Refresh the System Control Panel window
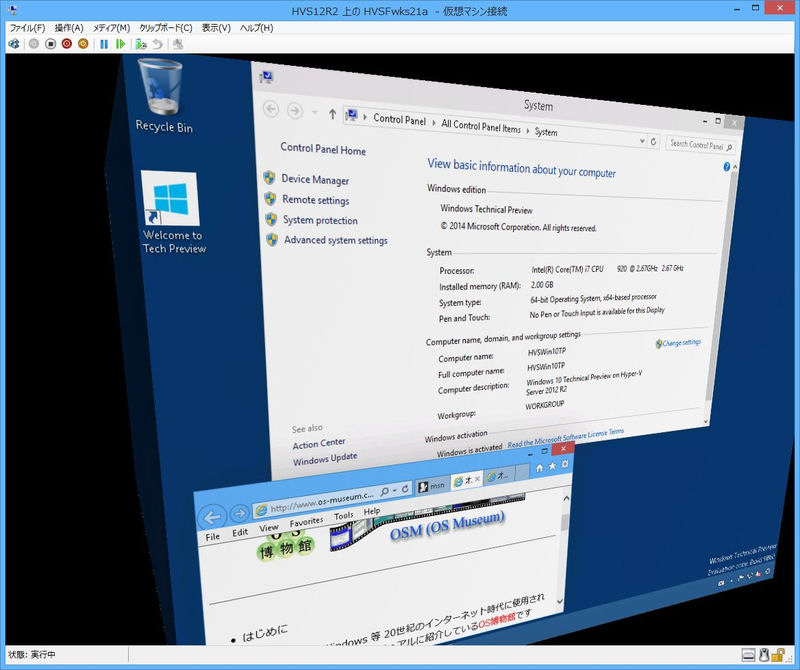This screenshot has height=670, width=800. [x=654, y=141]
